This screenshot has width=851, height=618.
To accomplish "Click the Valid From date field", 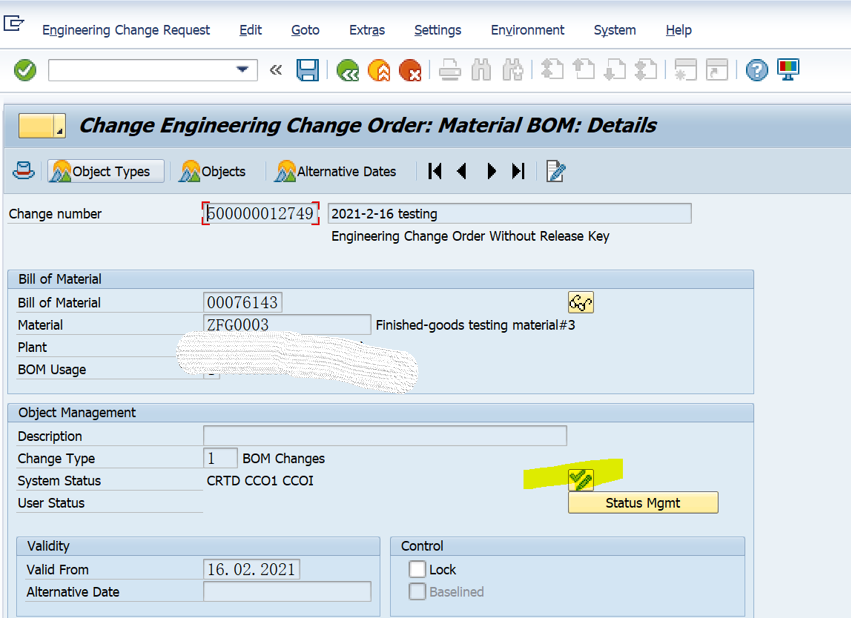I will coord(251,569).
